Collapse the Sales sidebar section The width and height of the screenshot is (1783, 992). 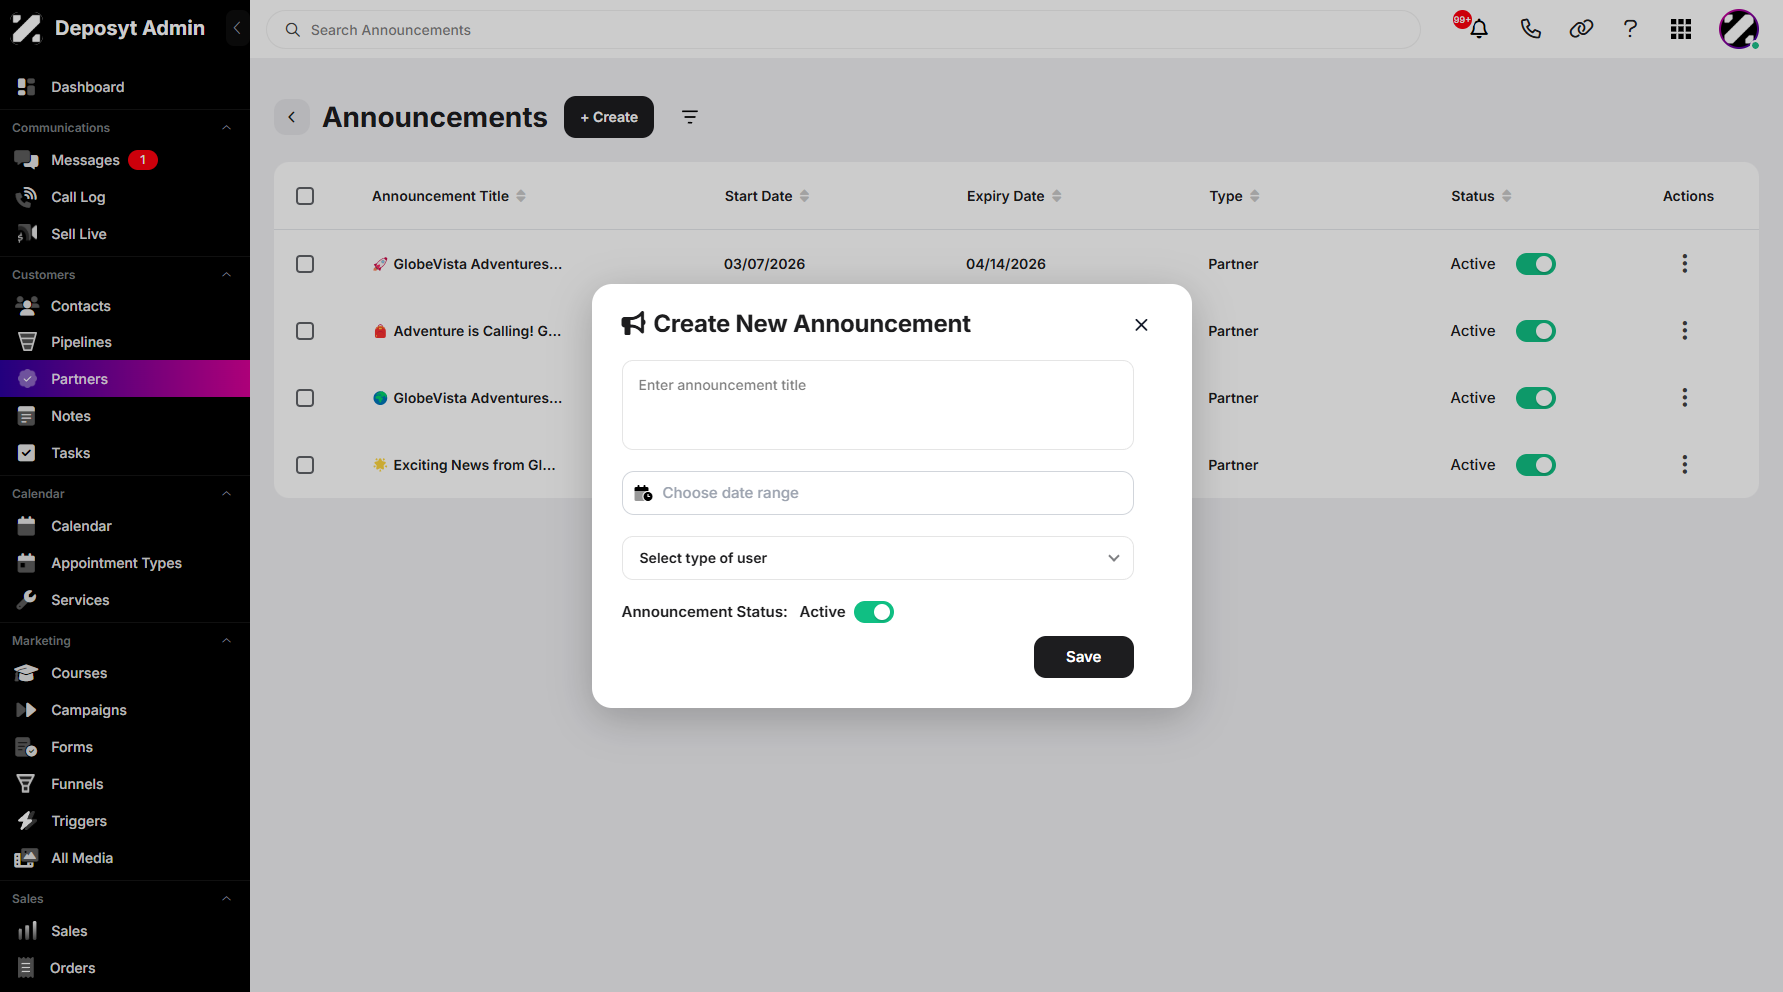coord(227,899)
